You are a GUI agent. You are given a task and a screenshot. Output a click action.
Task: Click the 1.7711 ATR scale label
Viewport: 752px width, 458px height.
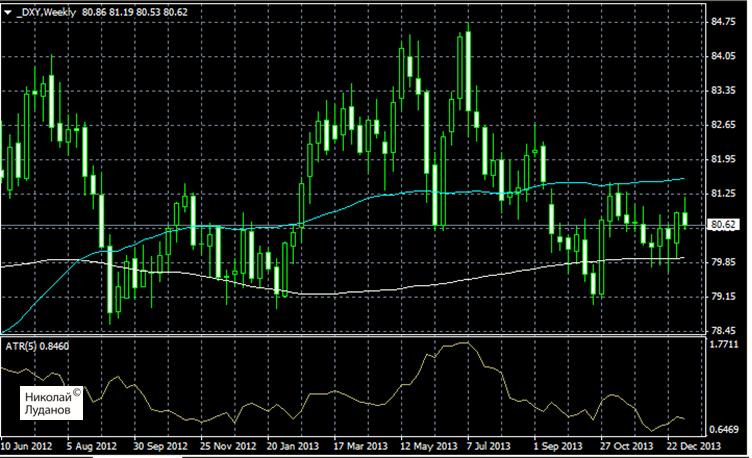721,343
